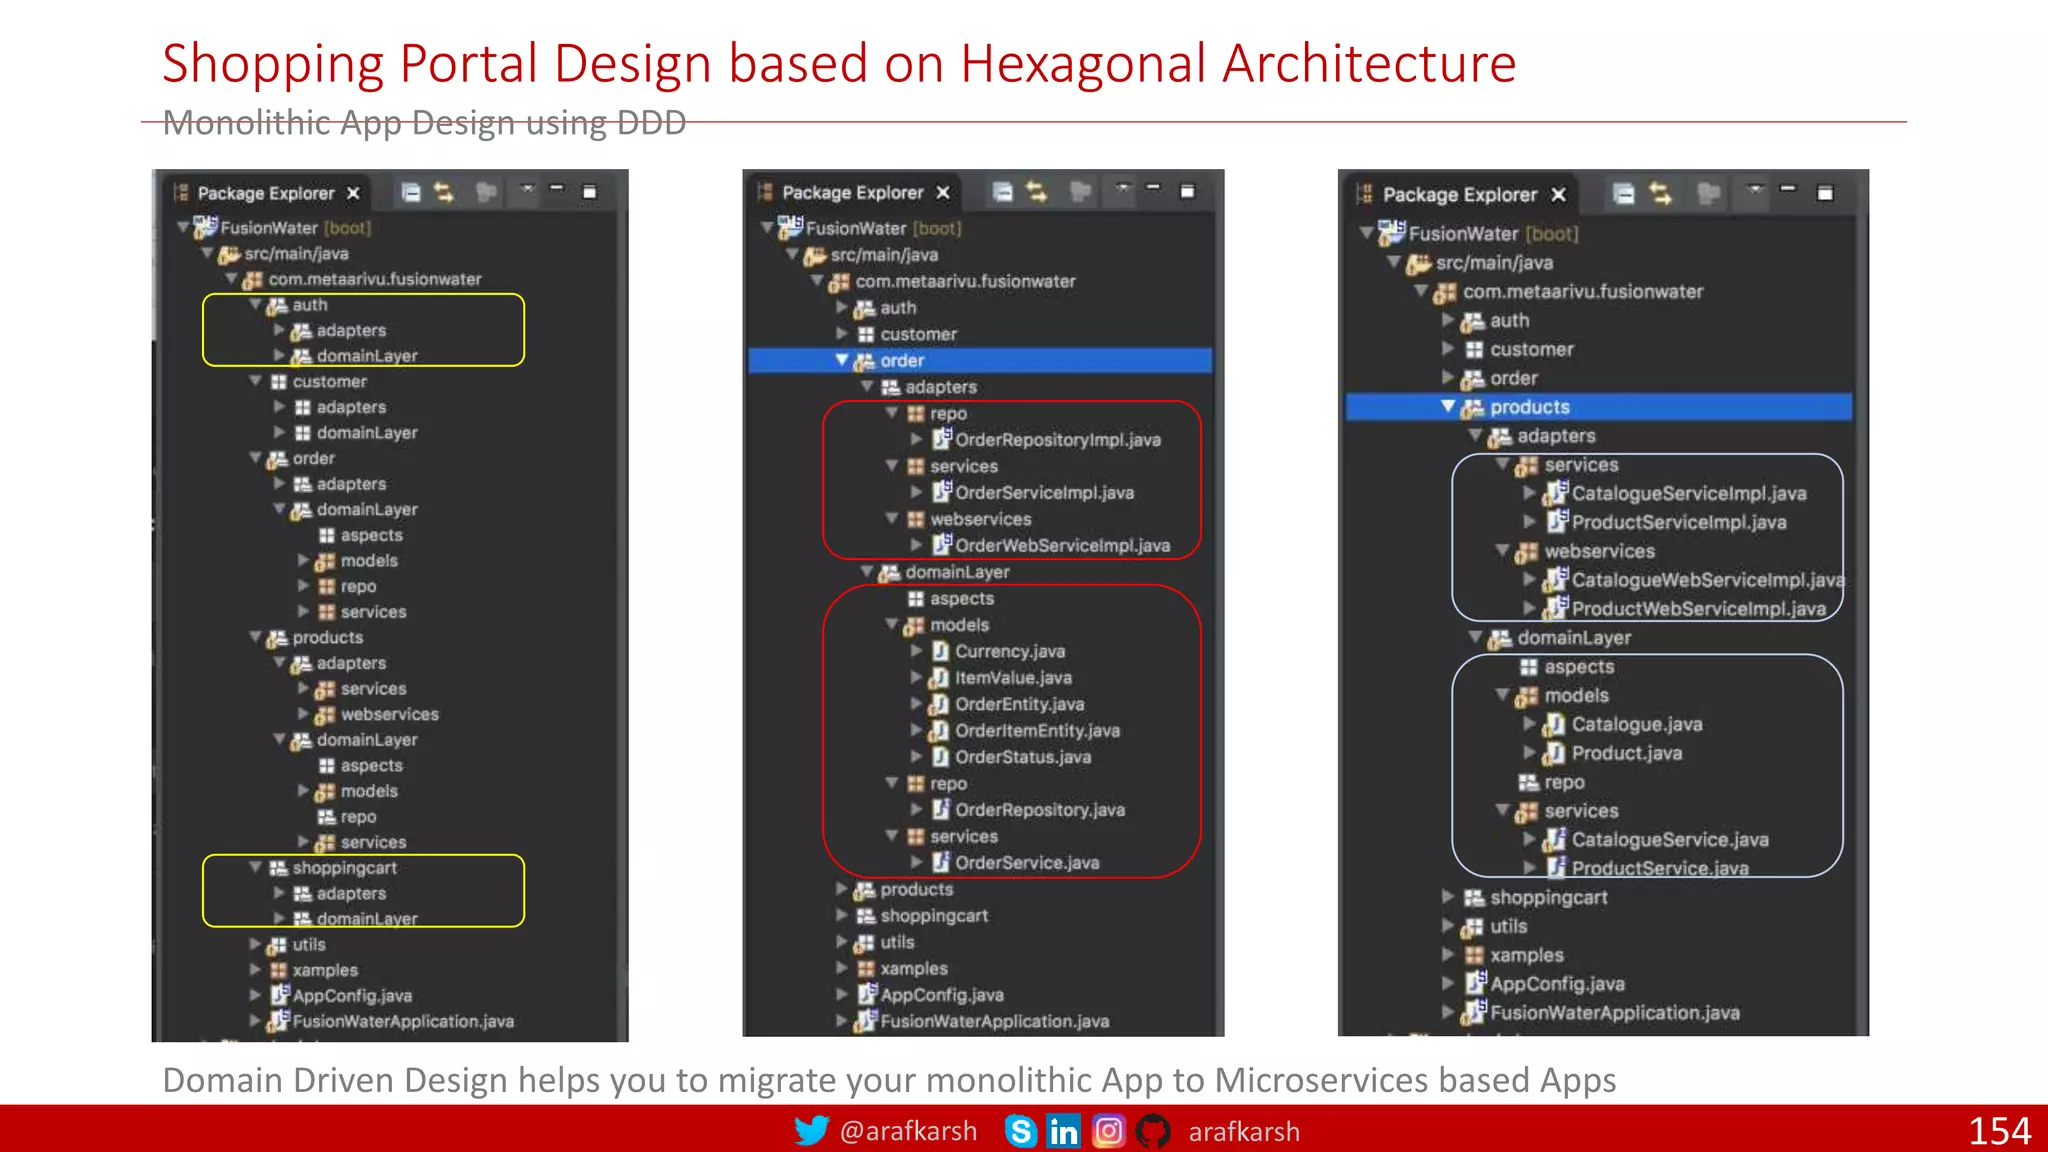Click Collapse All icon in middle Package Explorer

(x=1003, y=191)
